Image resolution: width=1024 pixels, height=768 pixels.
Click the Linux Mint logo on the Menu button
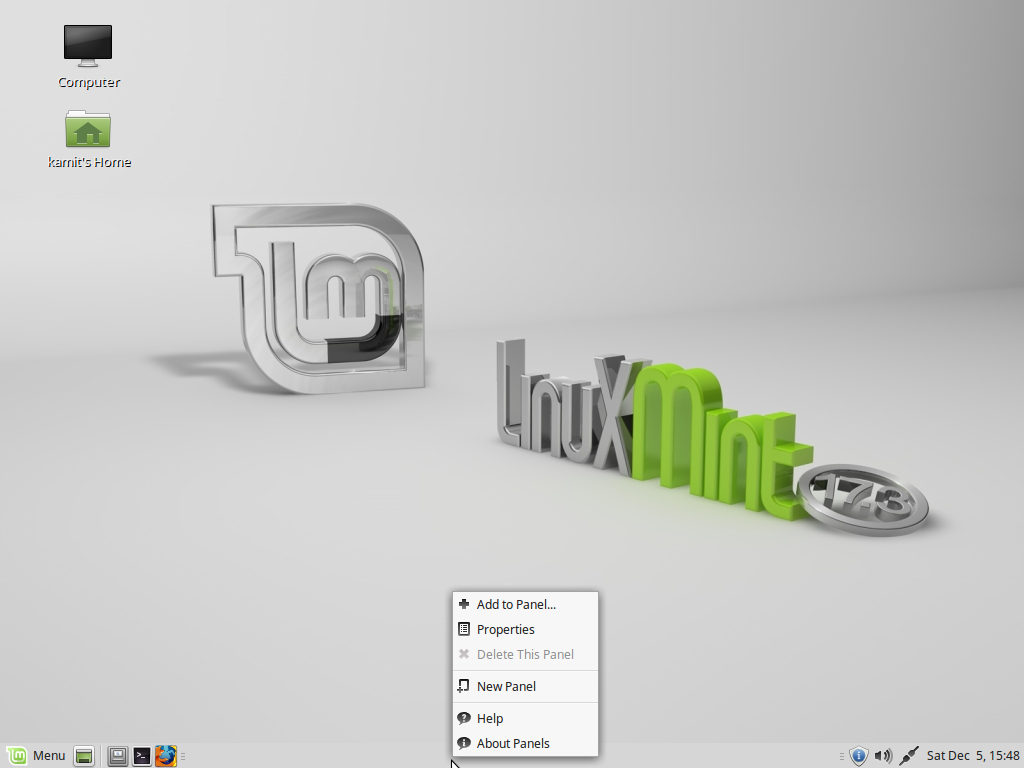(x=18, y=755)
